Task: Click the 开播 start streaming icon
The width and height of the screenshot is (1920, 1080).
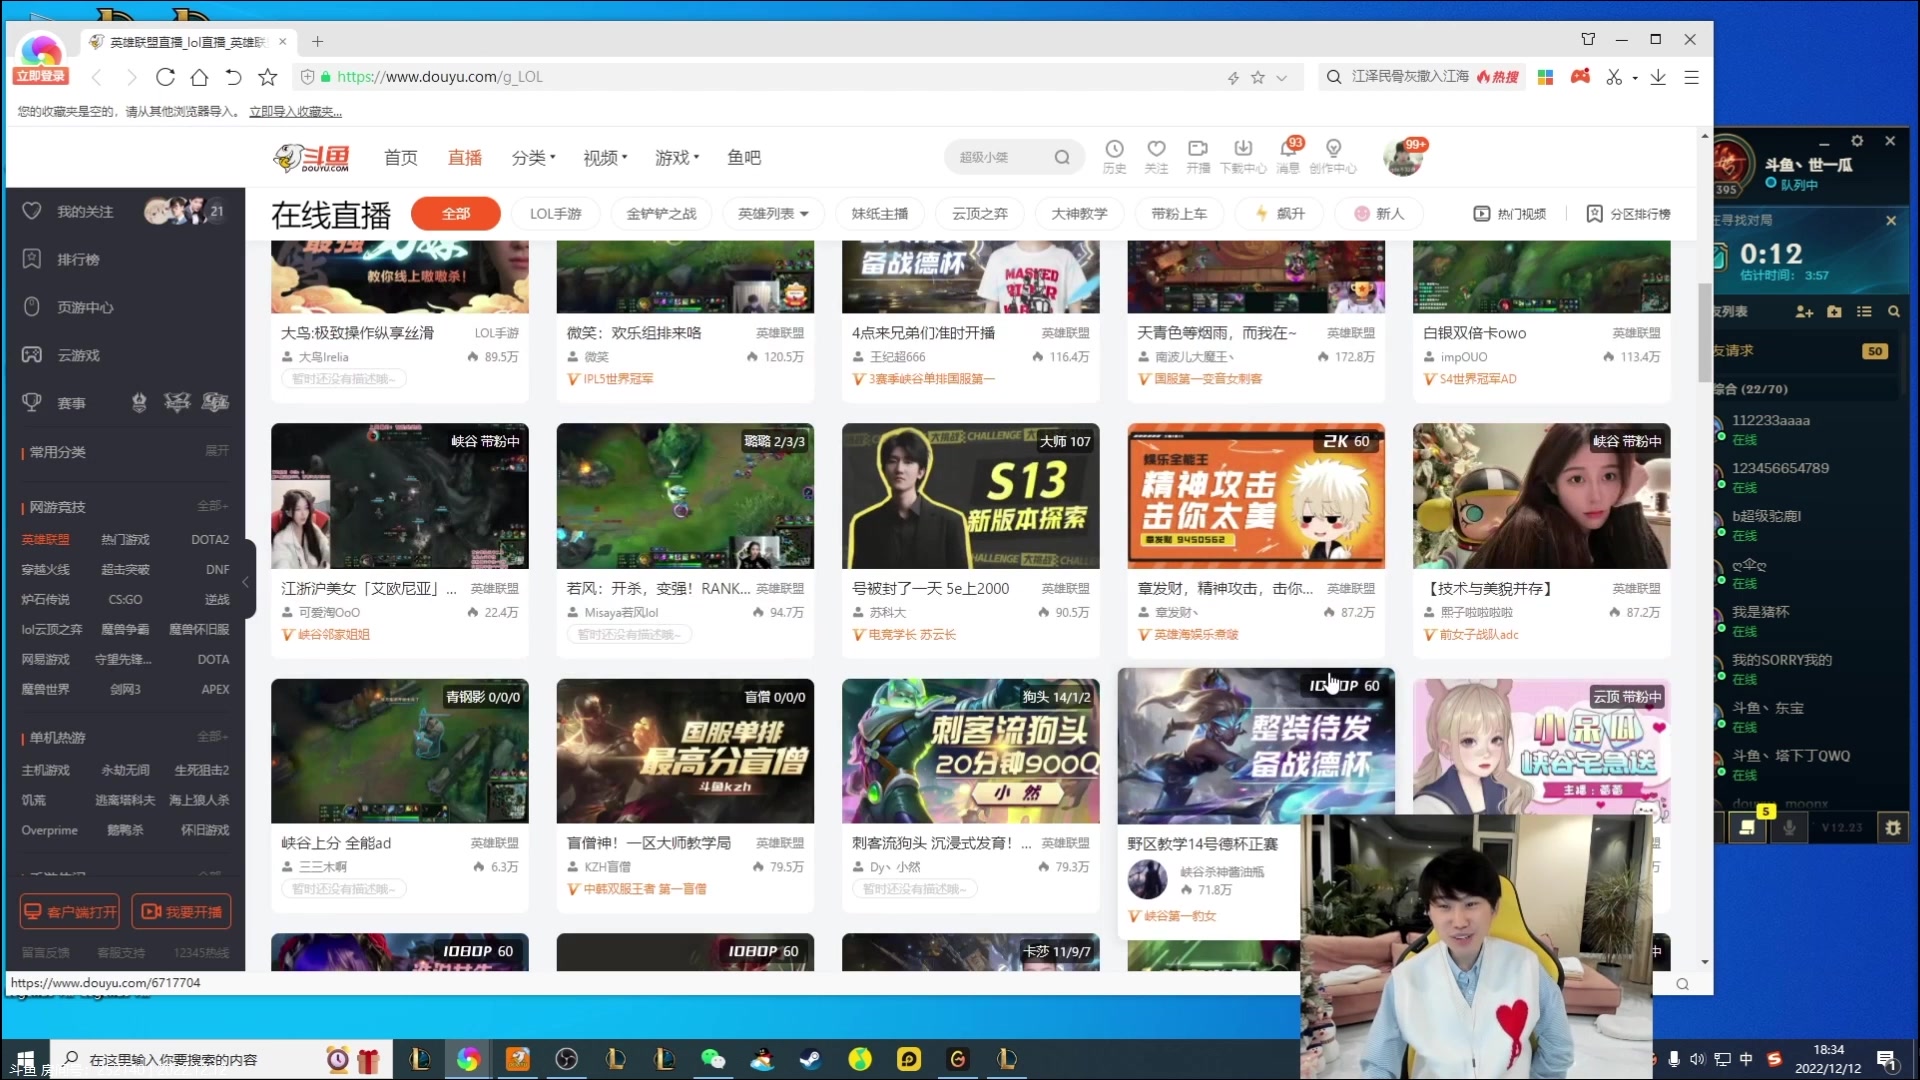Action: [x=1198, y=156]
